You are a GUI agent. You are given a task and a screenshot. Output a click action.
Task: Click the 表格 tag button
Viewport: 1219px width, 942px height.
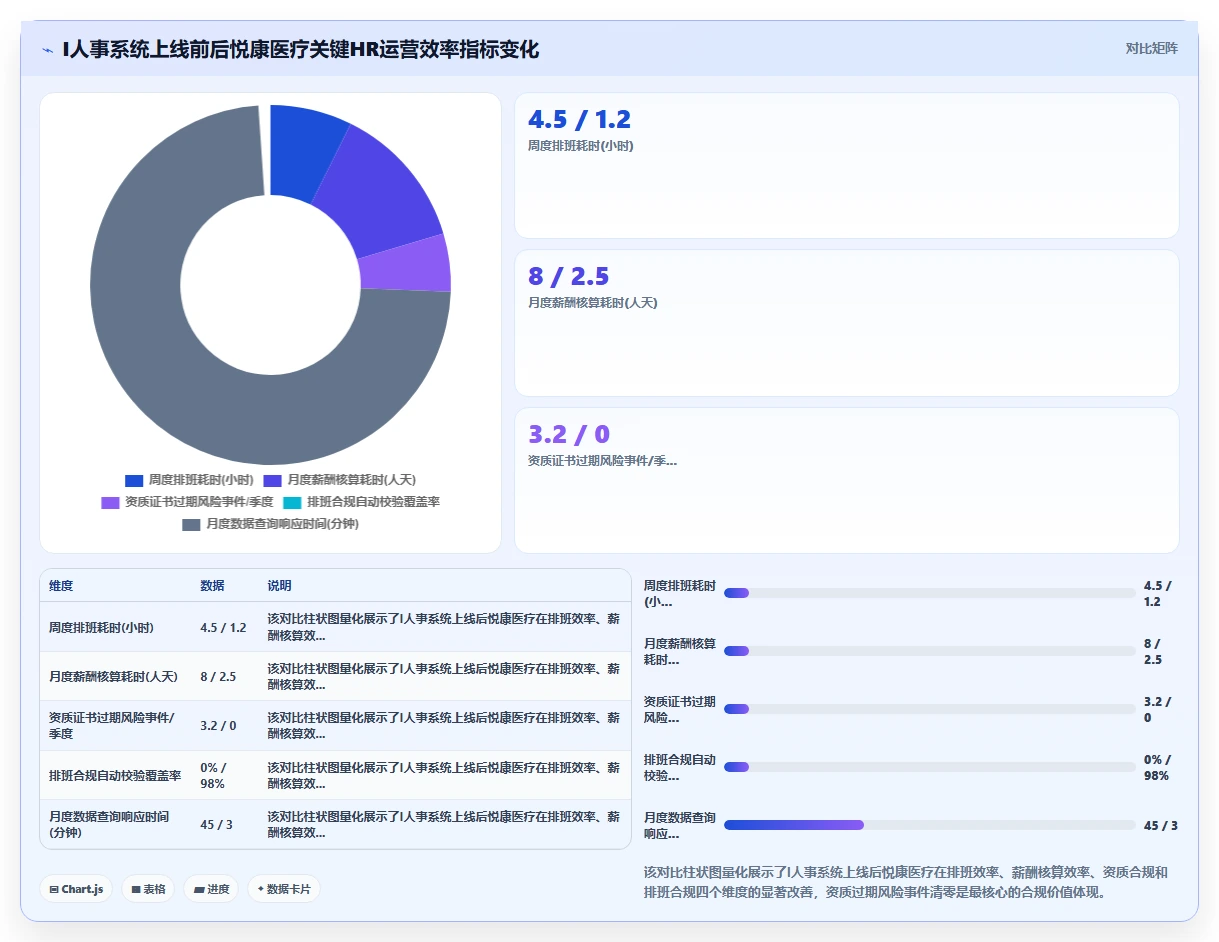pos(148,889)
